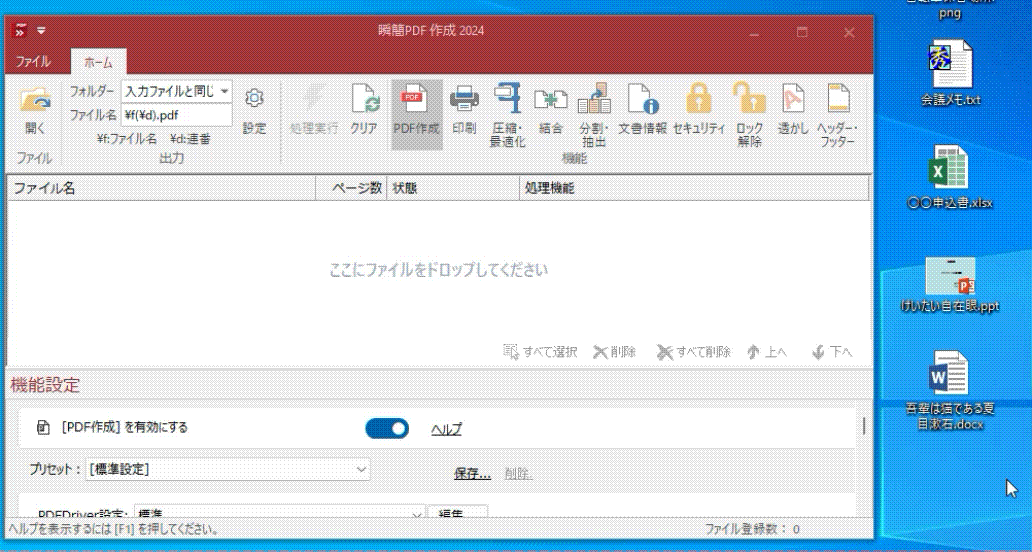Click the ここにファイルをドロップしてください text

438,270
